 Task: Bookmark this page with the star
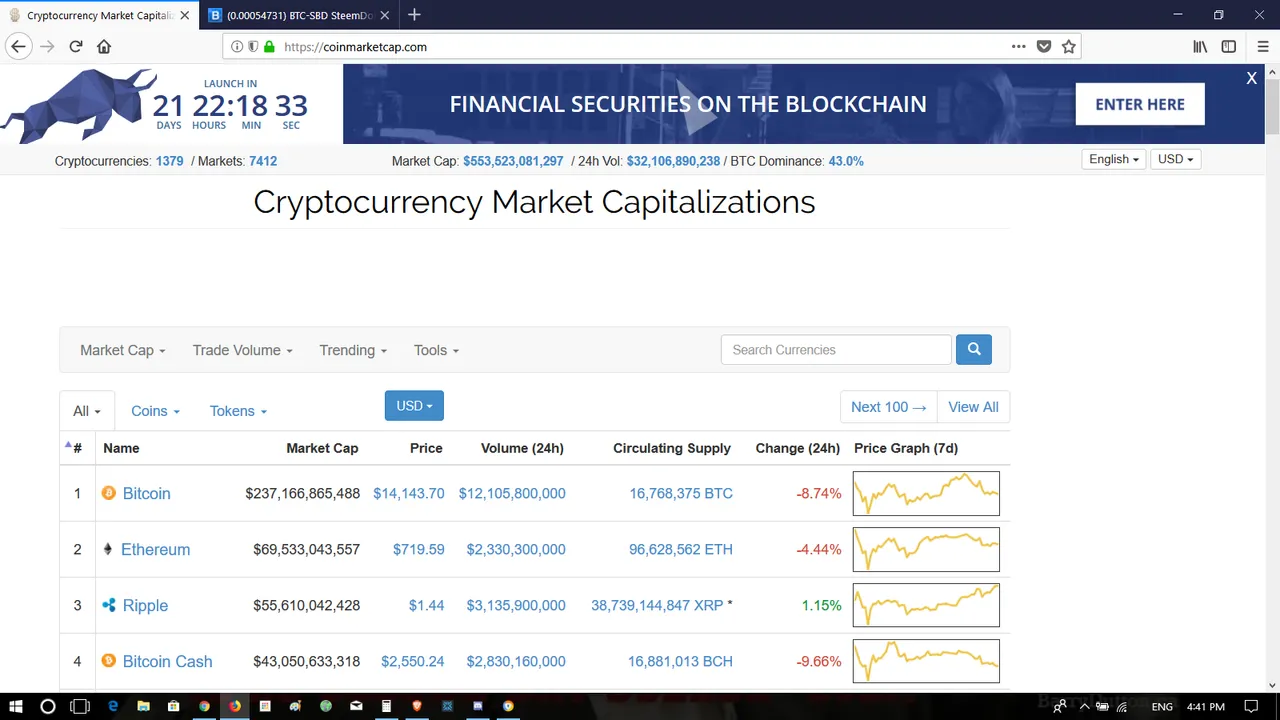1068,46
